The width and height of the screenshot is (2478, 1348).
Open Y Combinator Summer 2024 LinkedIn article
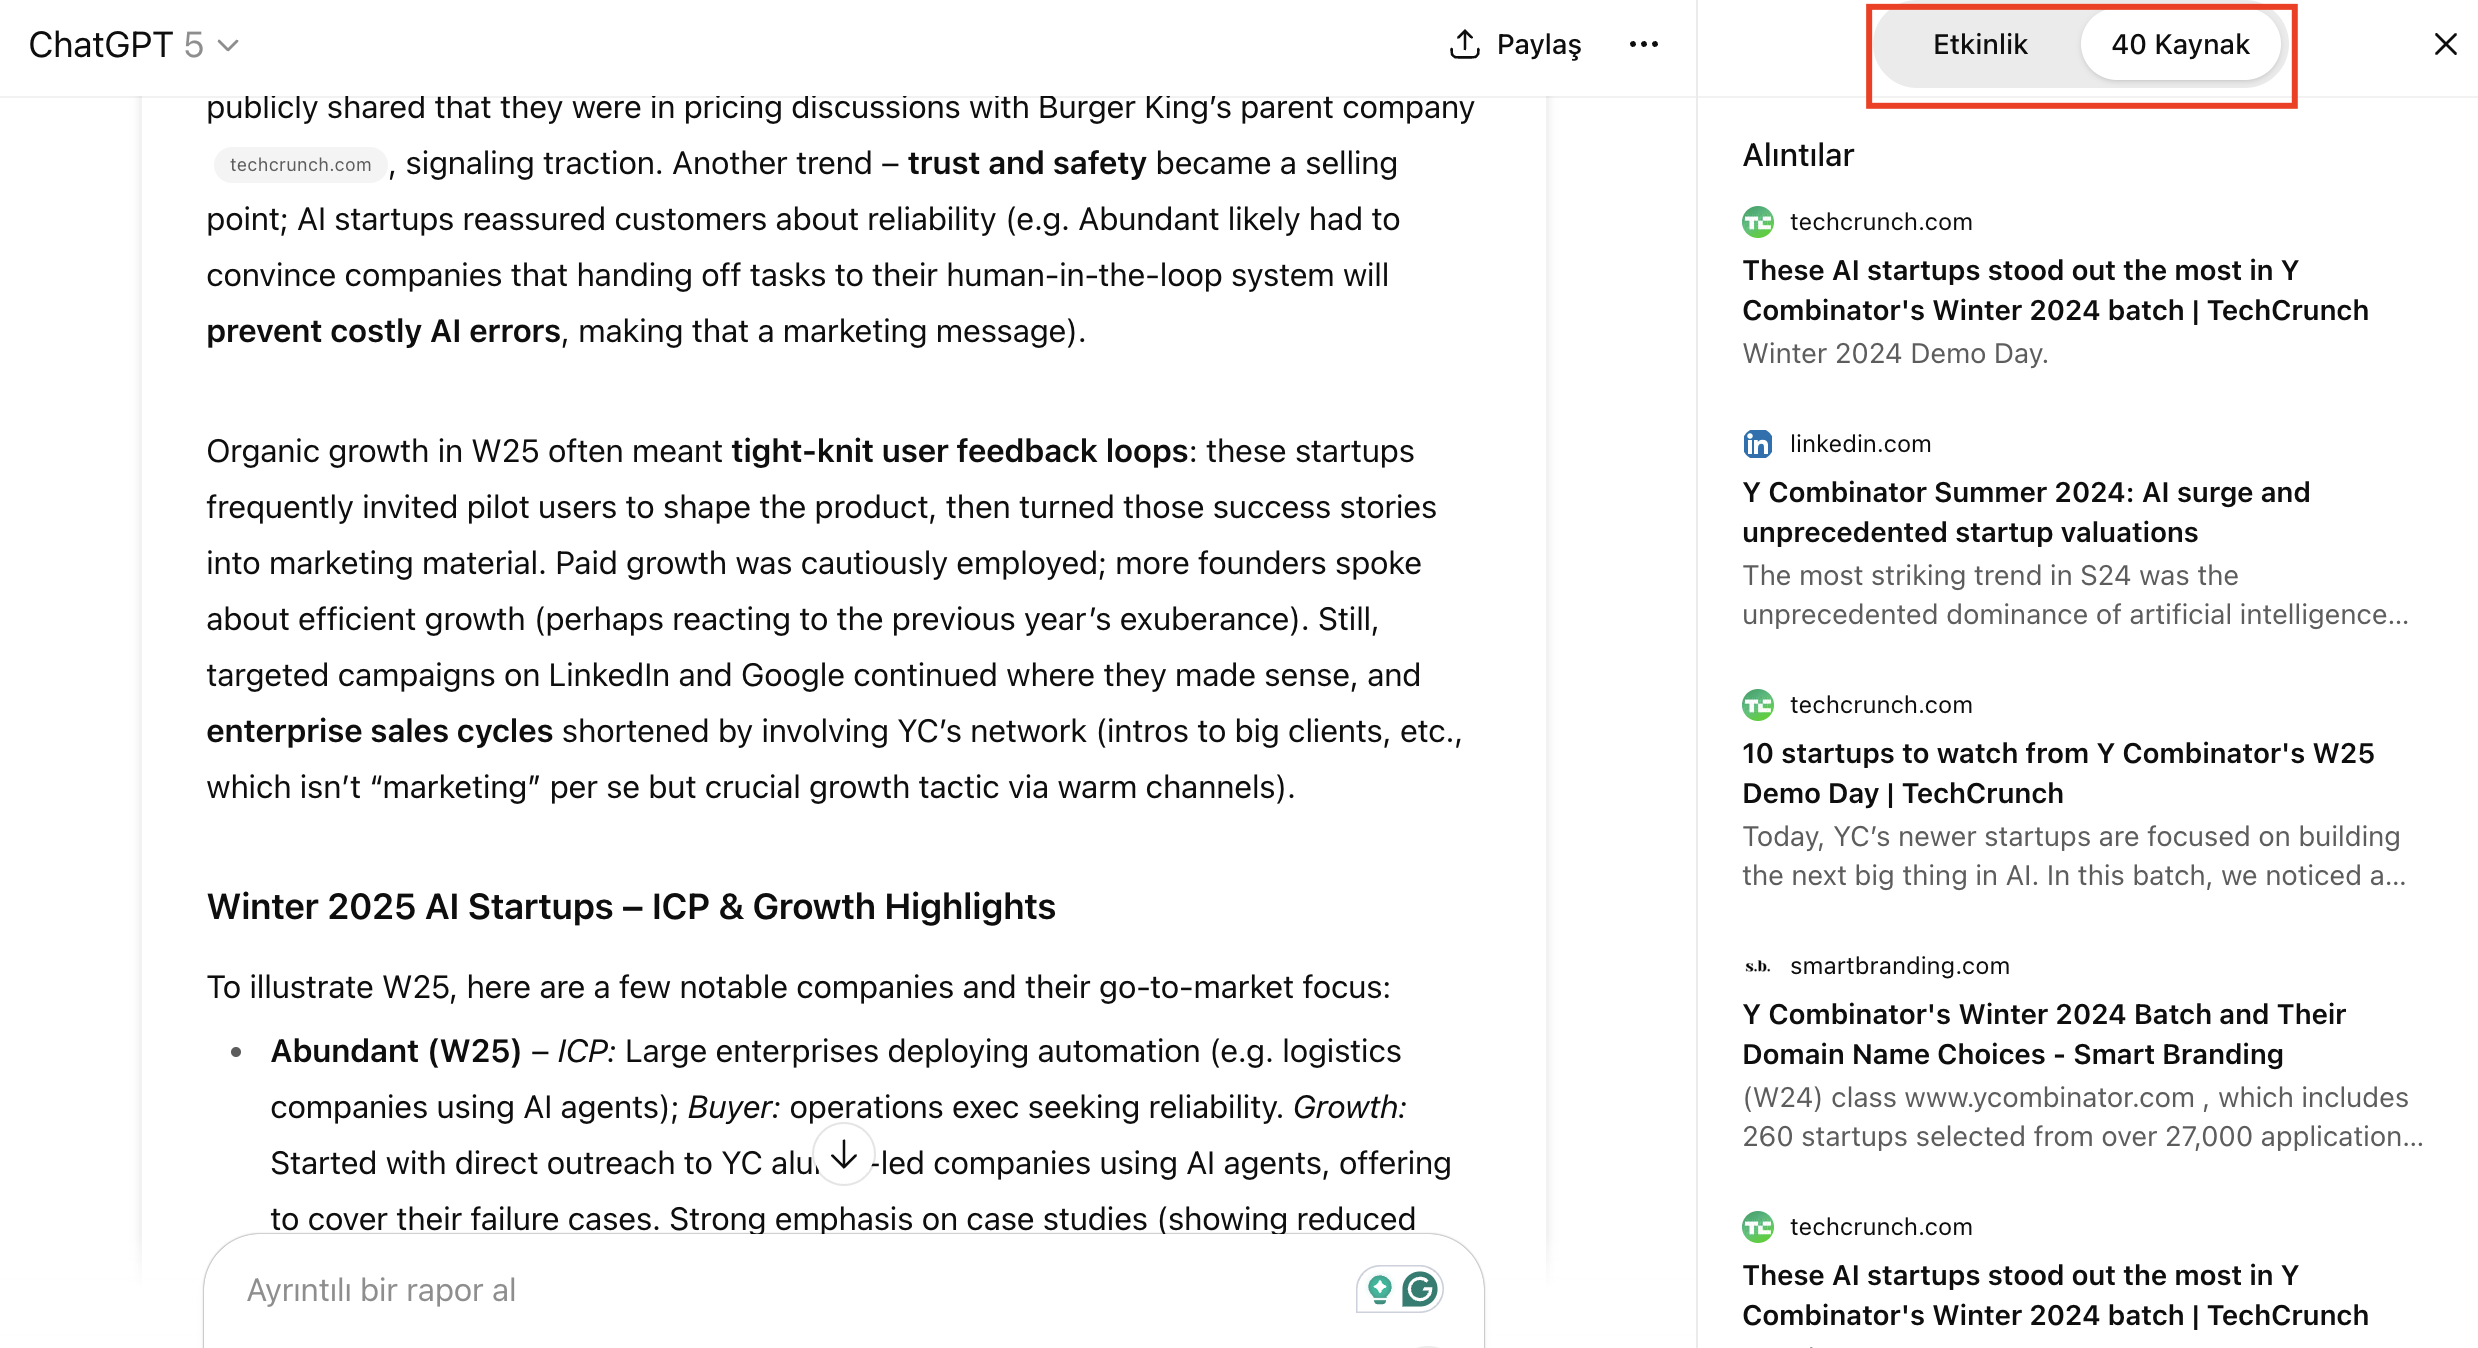coord(2025,512)
